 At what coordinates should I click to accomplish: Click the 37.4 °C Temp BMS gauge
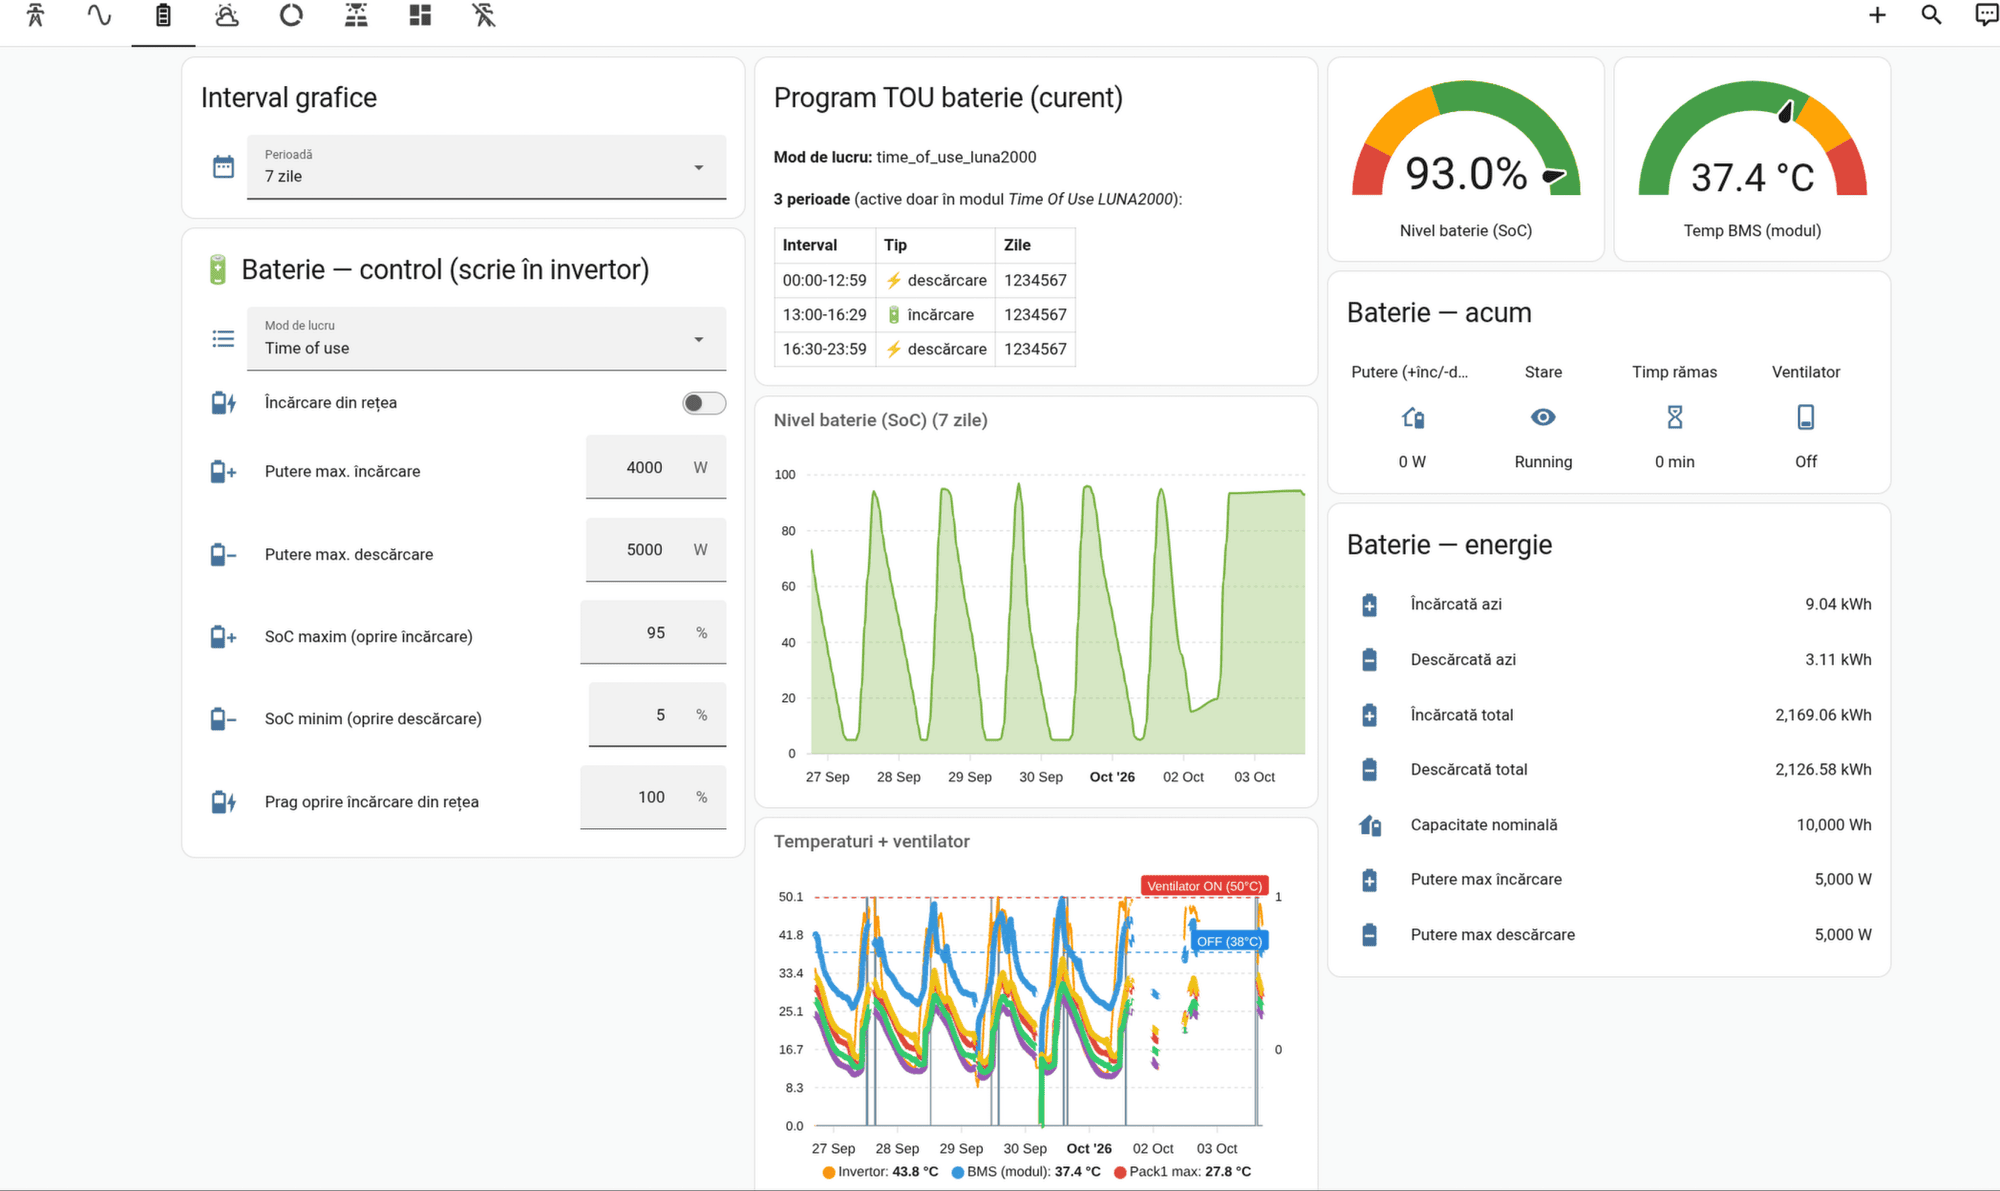1752,160
